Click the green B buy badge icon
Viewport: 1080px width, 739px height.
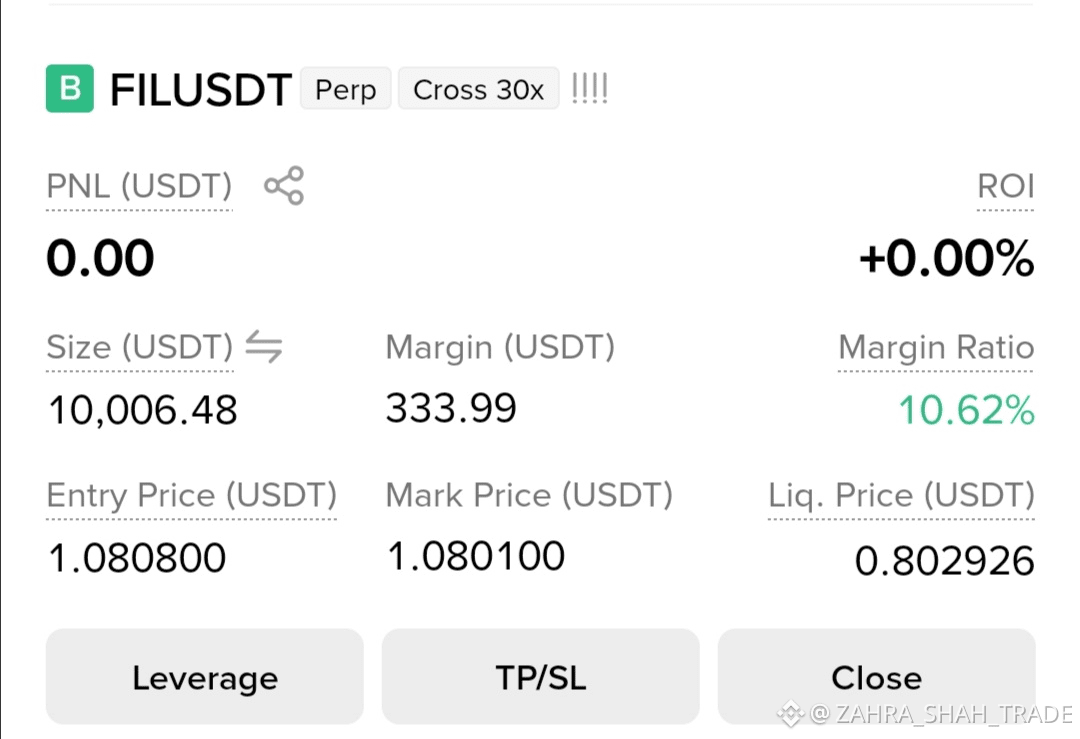click(x=70, y=88)
